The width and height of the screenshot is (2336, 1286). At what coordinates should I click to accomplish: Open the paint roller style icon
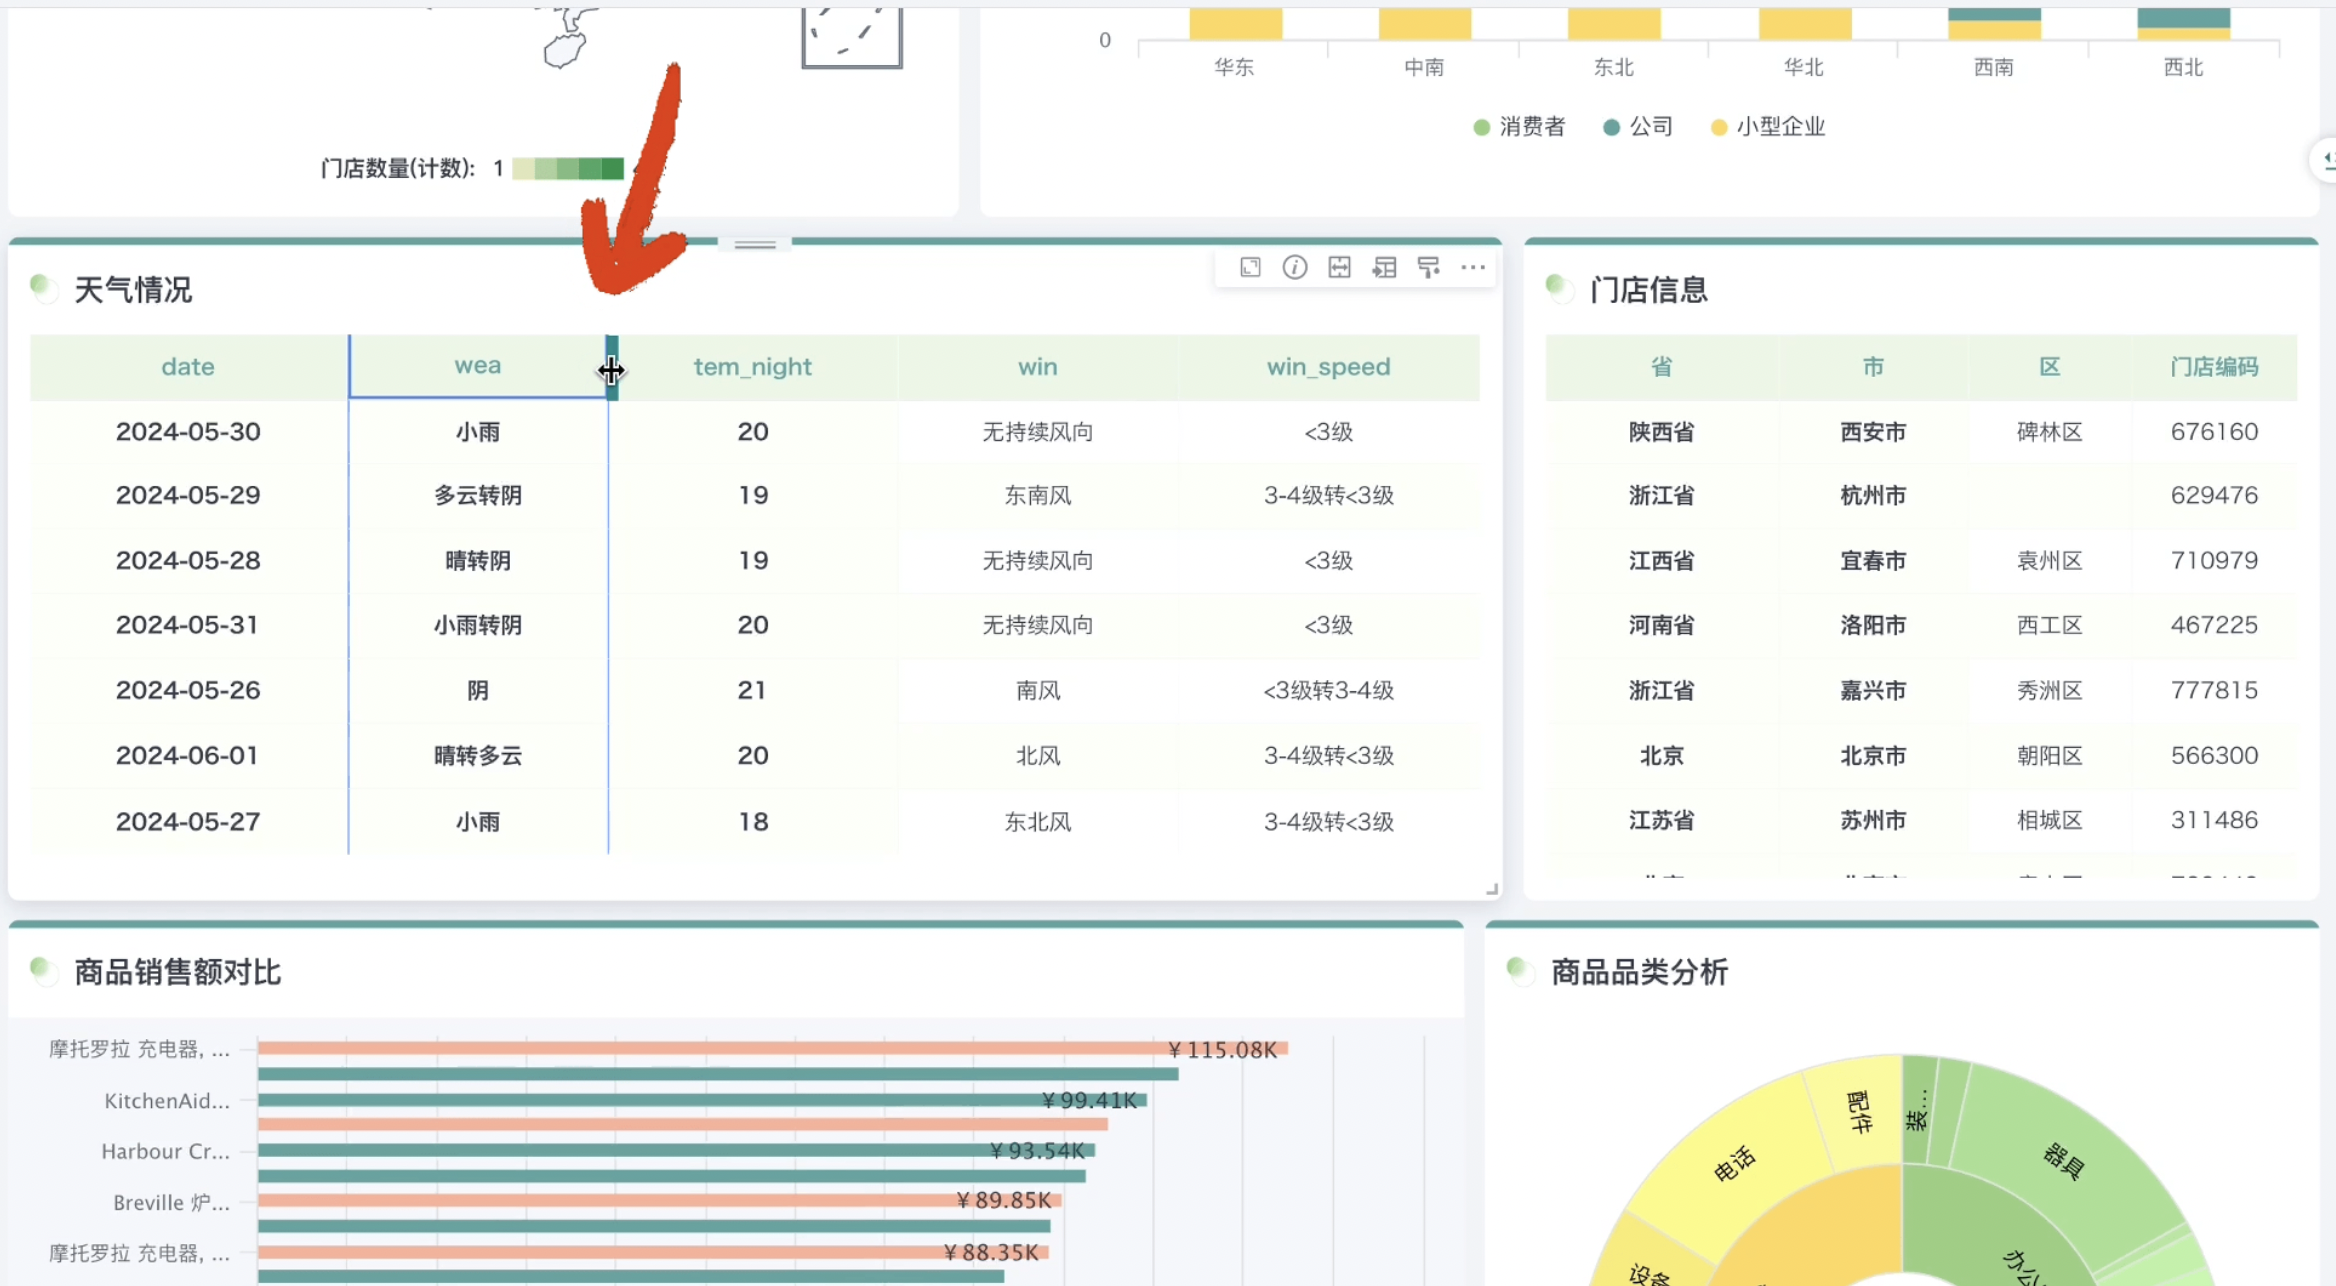(1429, 267)
